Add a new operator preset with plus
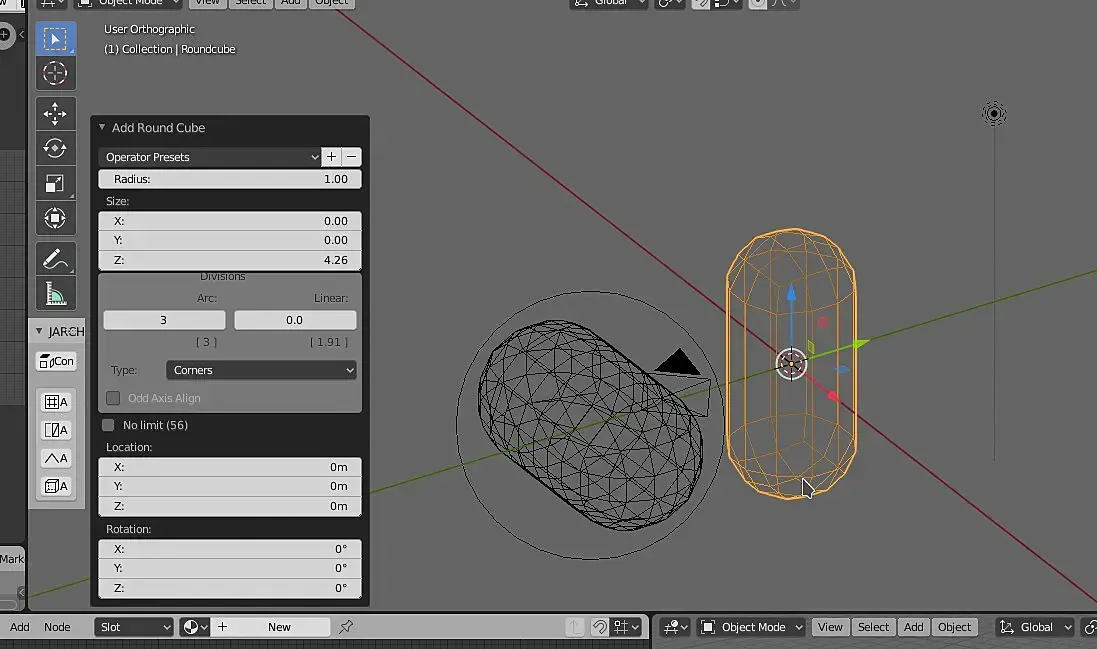This screenshot has height=649, width=1097. [331, 157]
